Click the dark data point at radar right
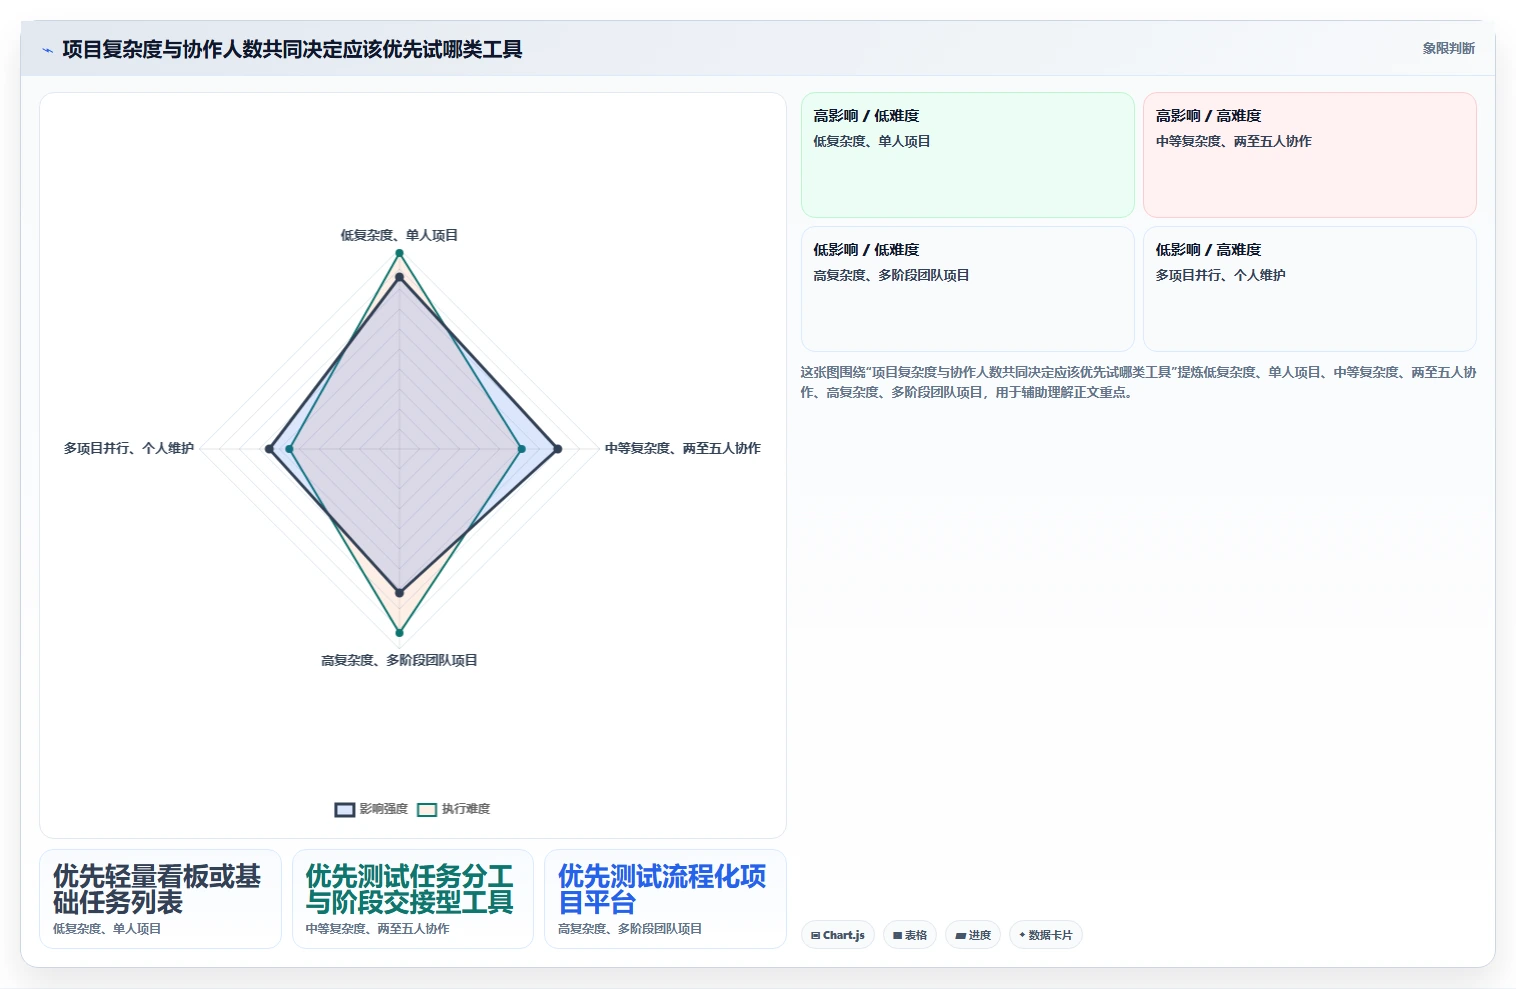1516x989 pixels. point(558,449)
